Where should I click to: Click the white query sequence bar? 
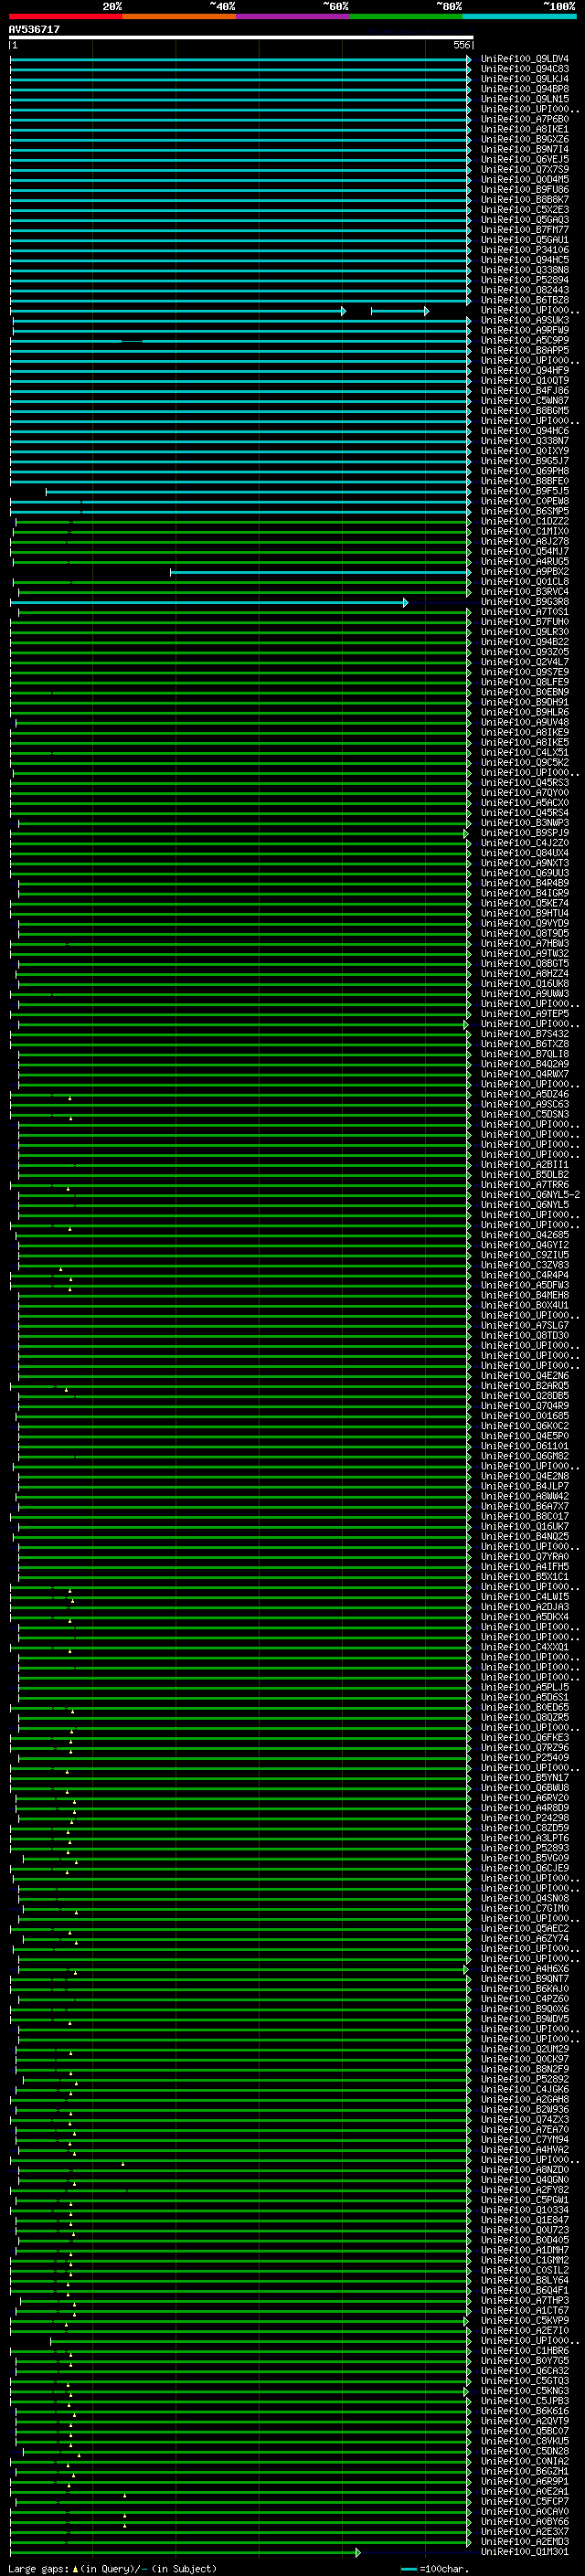[x=241, y=37]
